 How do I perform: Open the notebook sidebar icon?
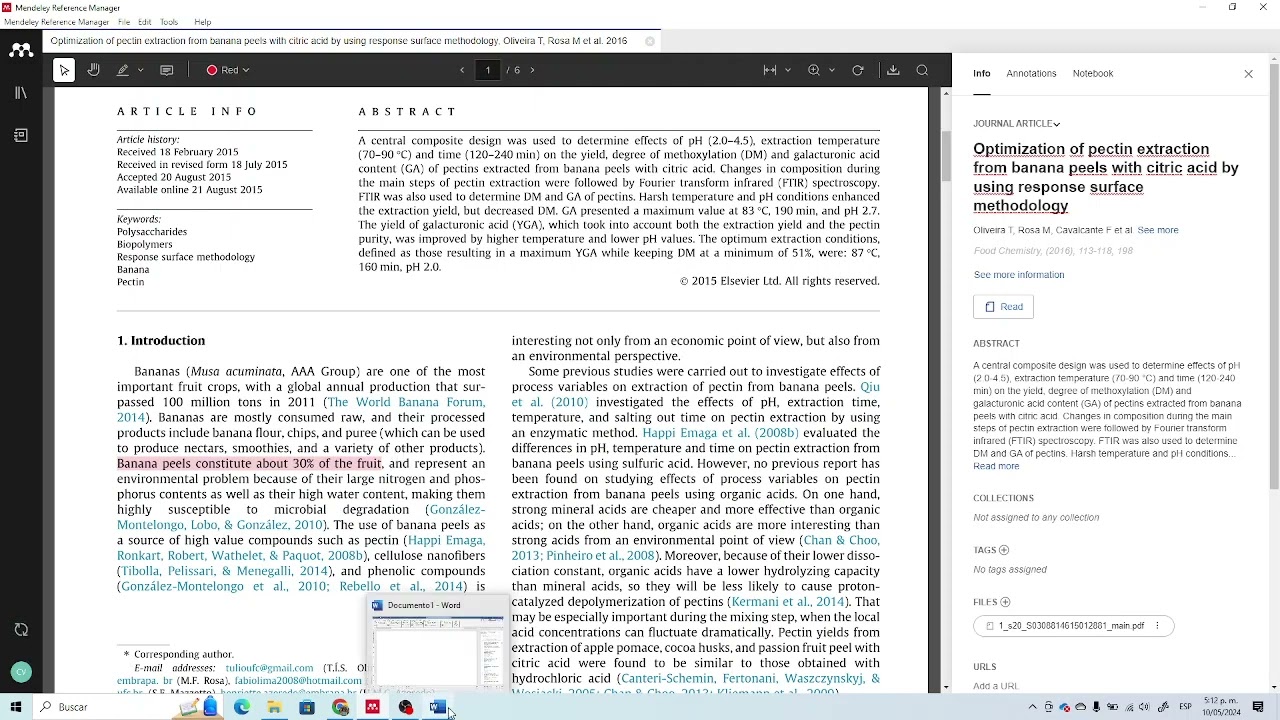point(21,135)
